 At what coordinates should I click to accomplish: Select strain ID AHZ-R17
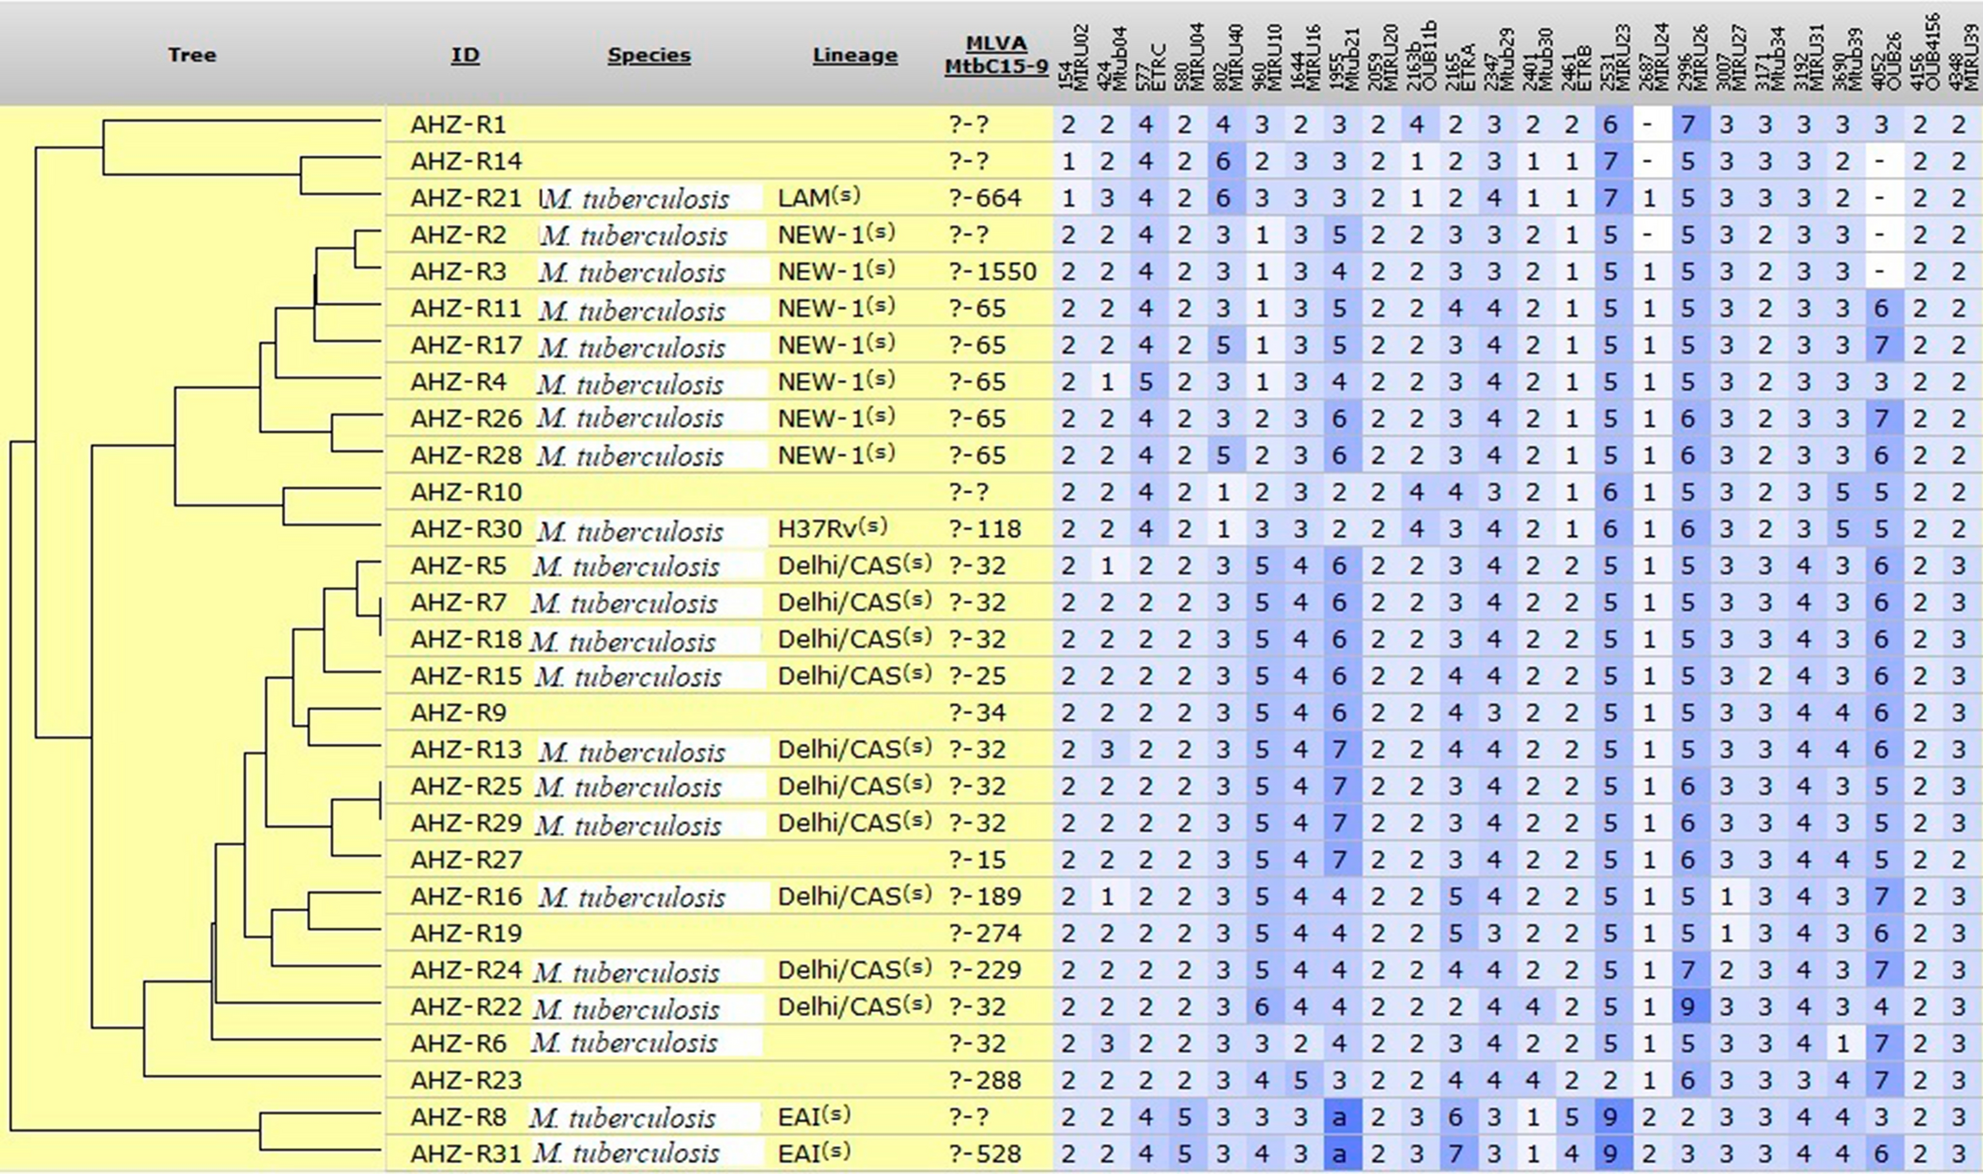pos(466,345)
